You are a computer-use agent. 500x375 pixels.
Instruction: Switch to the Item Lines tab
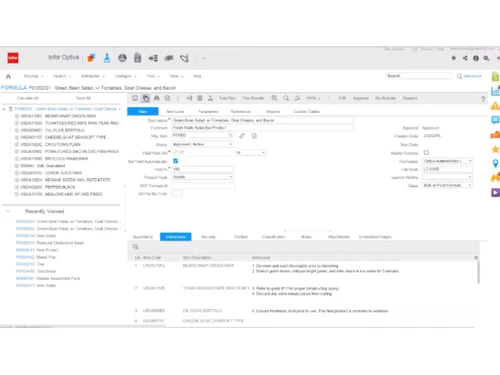coord(175,112)
